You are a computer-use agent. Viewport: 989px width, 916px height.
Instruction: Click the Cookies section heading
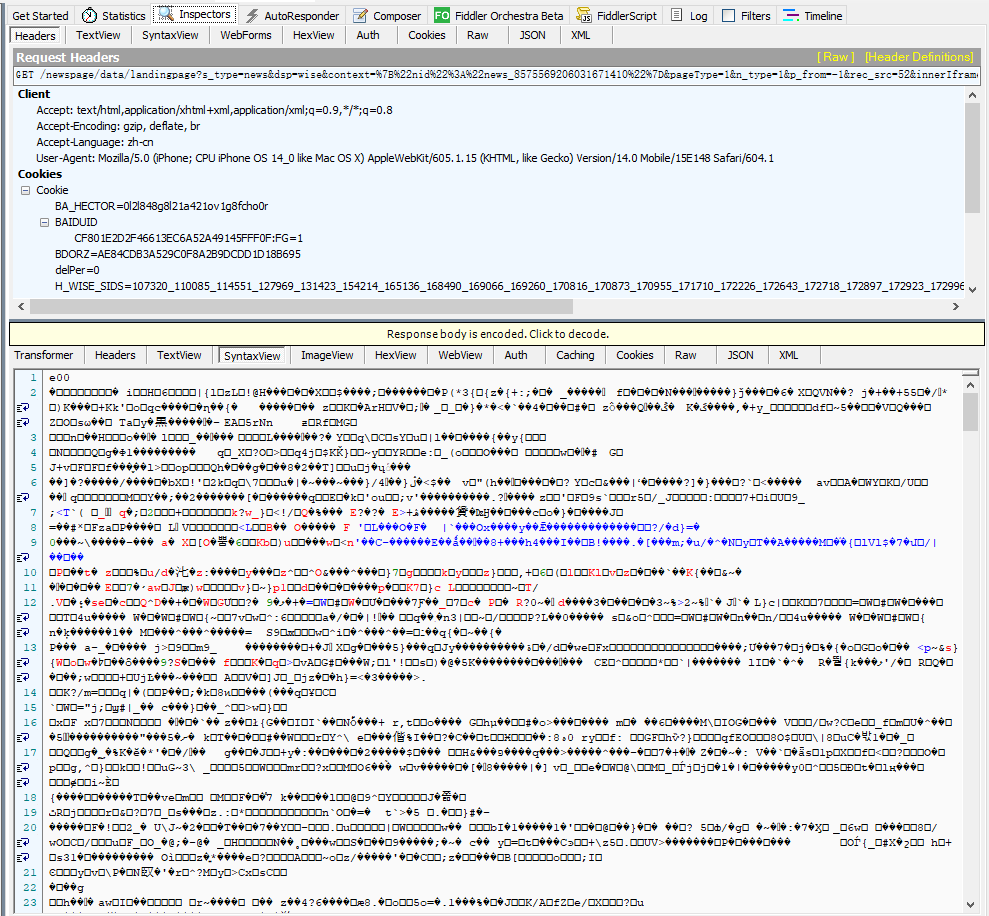pos(40,173)
